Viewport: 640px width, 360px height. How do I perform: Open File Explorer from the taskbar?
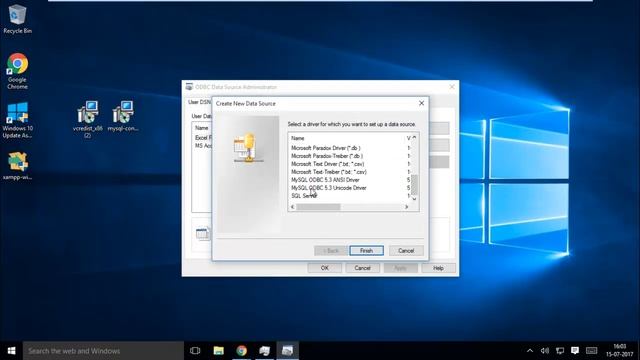point(219,351)
